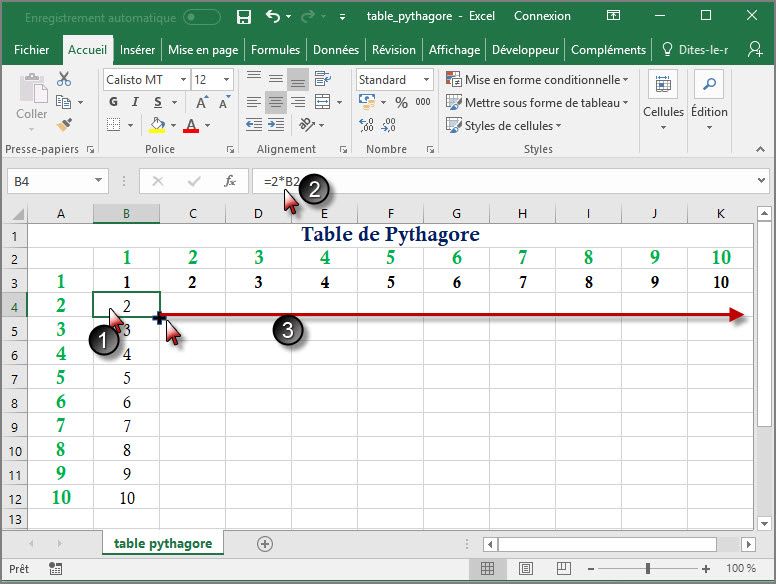The width and height of the screenshot is (776, 584).
Task: Click vertical scrollbar down arrow
Action: (764, 523)
